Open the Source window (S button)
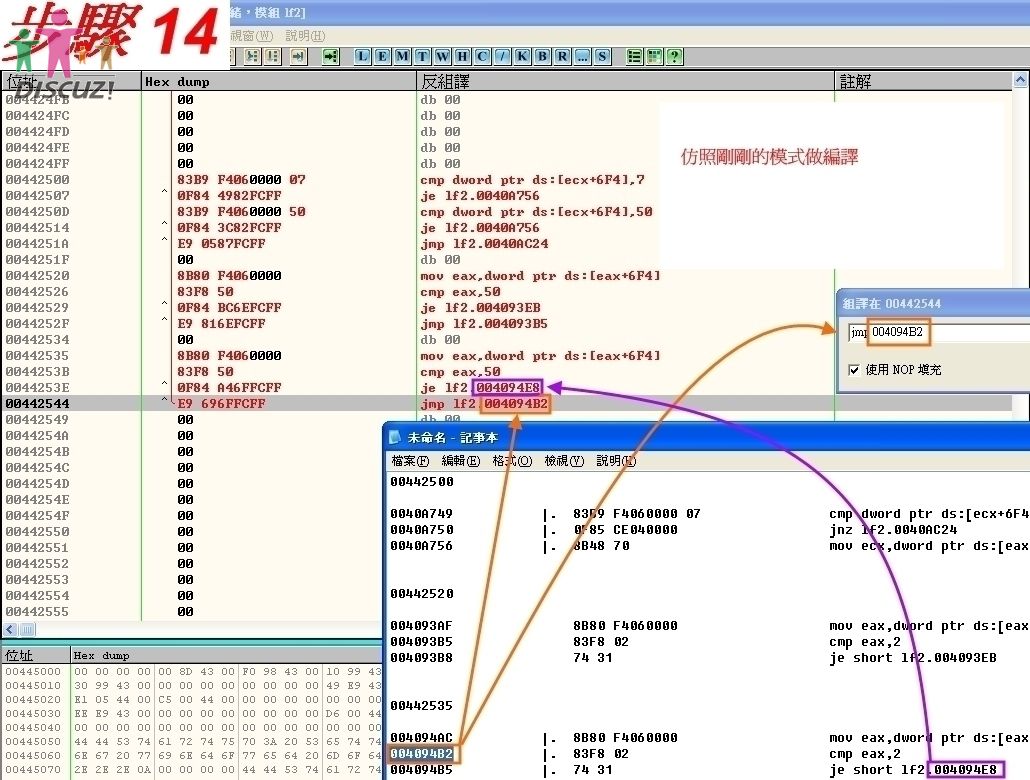 (x=602, y=56)
